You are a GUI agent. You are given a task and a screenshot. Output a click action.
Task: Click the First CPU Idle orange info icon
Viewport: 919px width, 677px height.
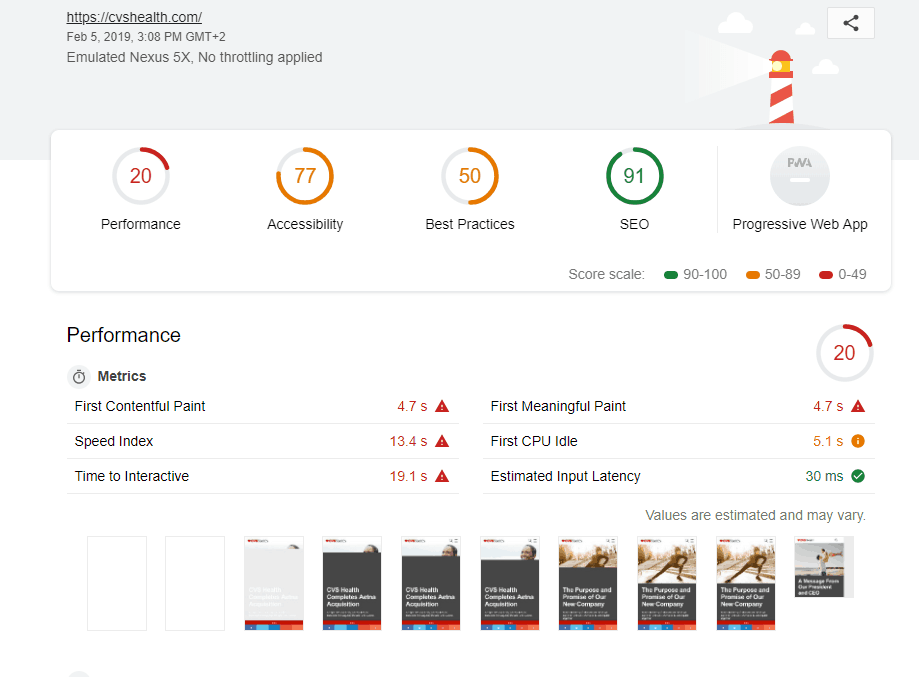click(x=857, y=441)
